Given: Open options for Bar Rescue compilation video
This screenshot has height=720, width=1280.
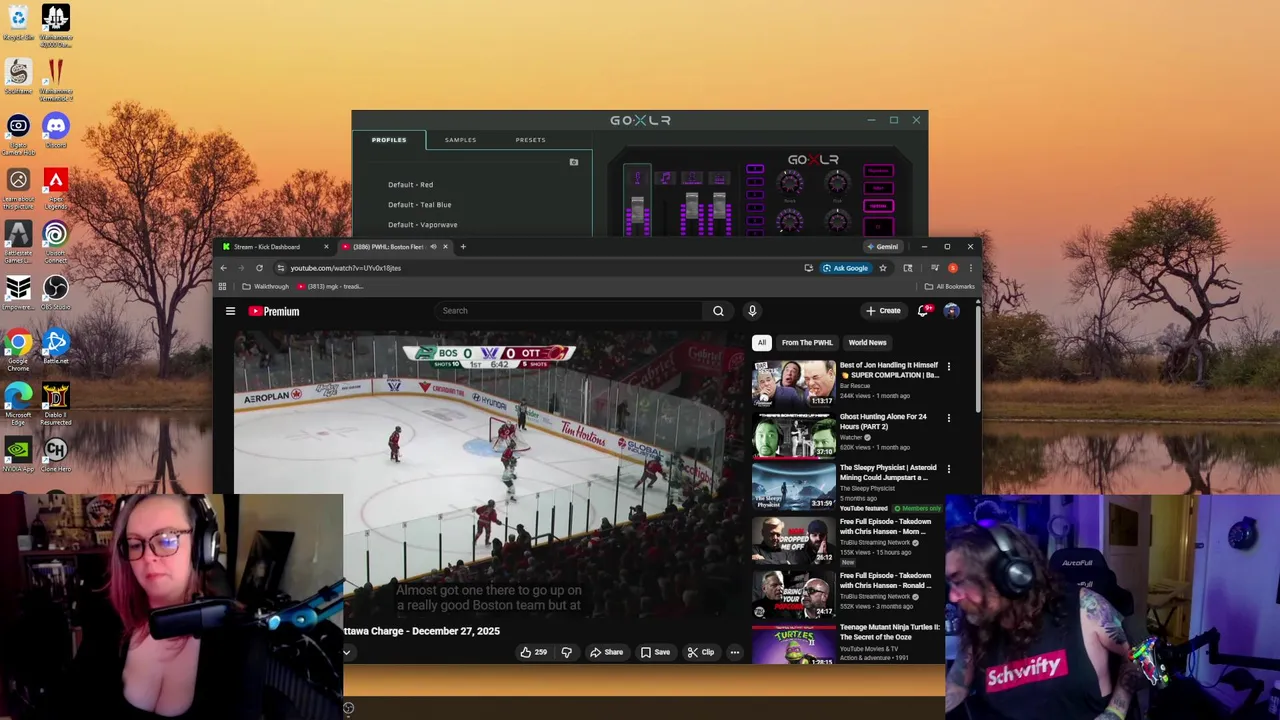Looking at the screenshot, I should [x=948, y=366].
